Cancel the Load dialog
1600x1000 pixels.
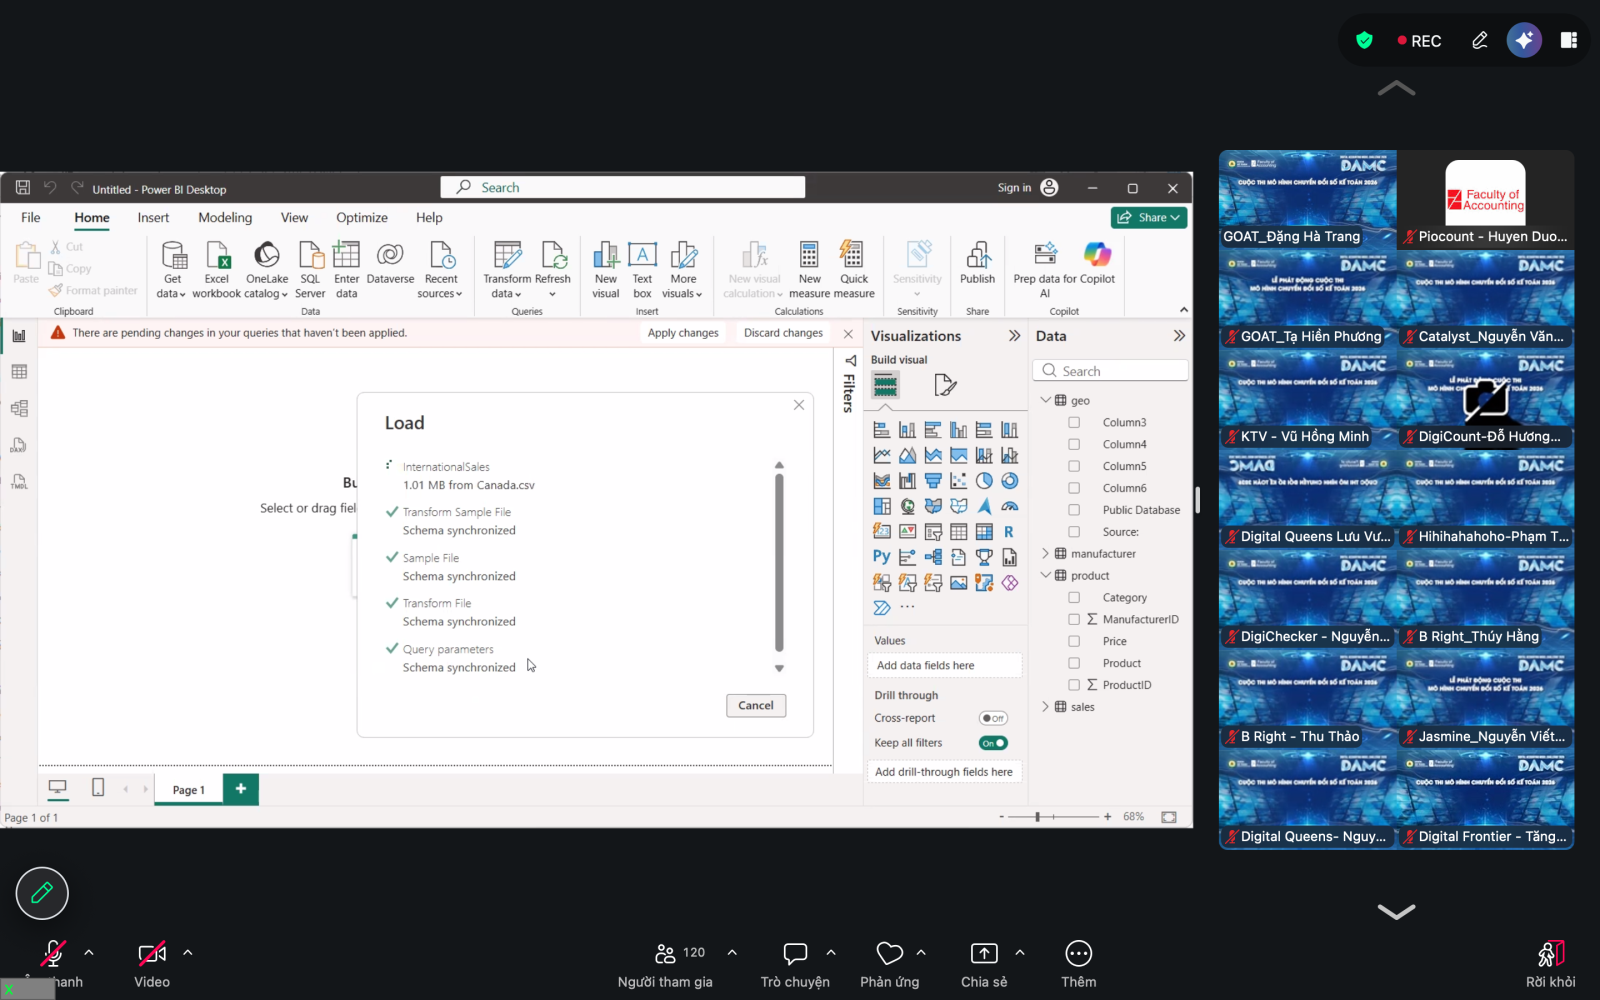click(756, 705)
